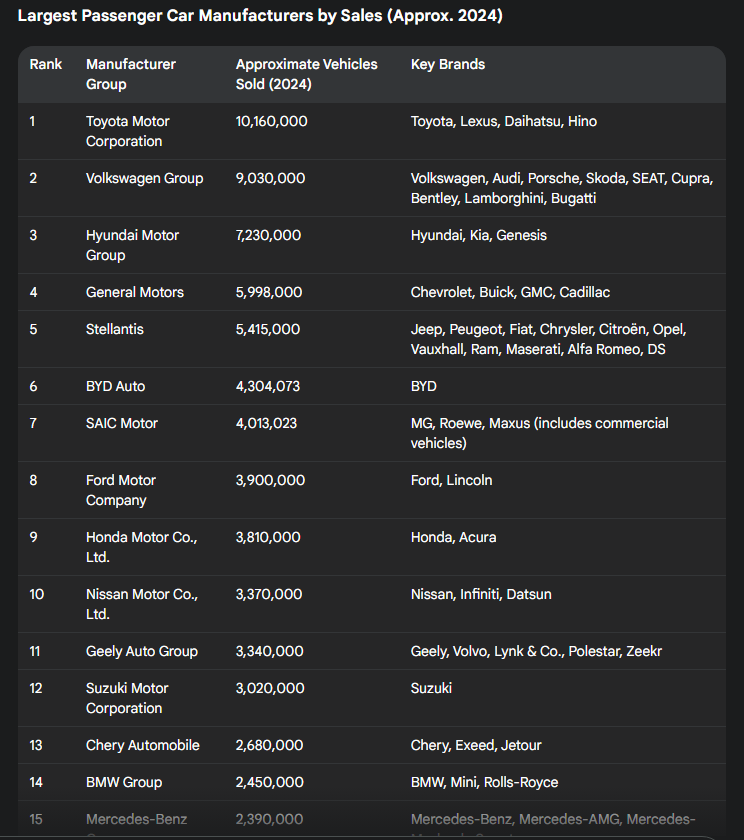Click the Hyundai Motor Group name

point(132,245)
